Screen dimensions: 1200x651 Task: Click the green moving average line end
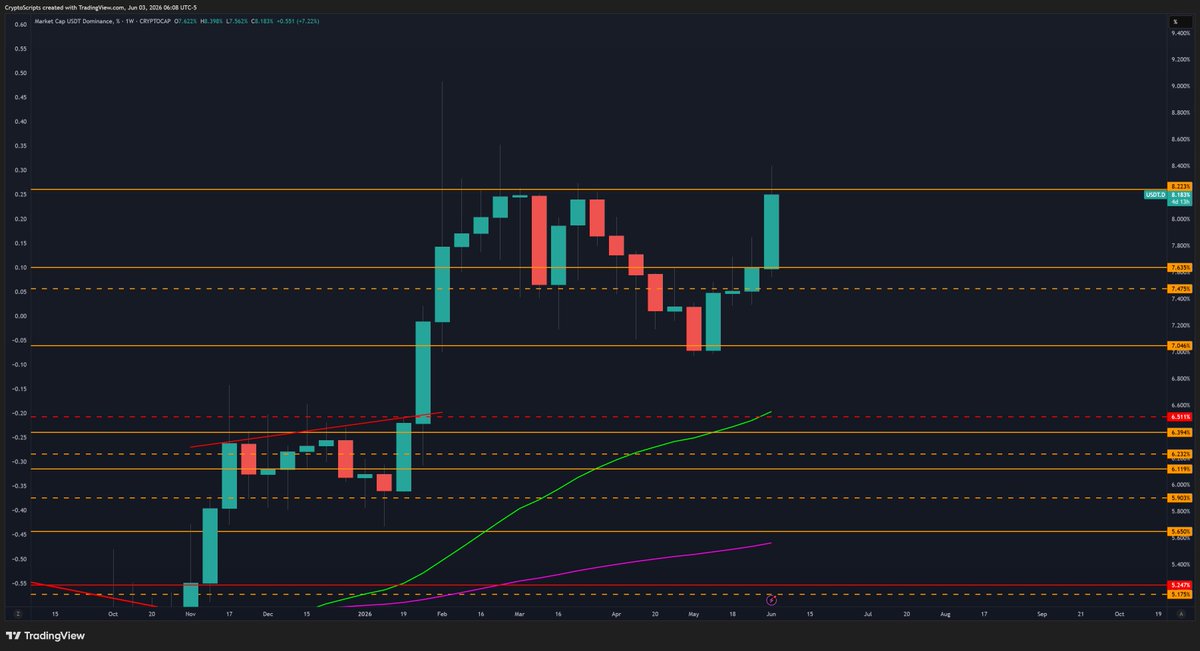[769, 411]
